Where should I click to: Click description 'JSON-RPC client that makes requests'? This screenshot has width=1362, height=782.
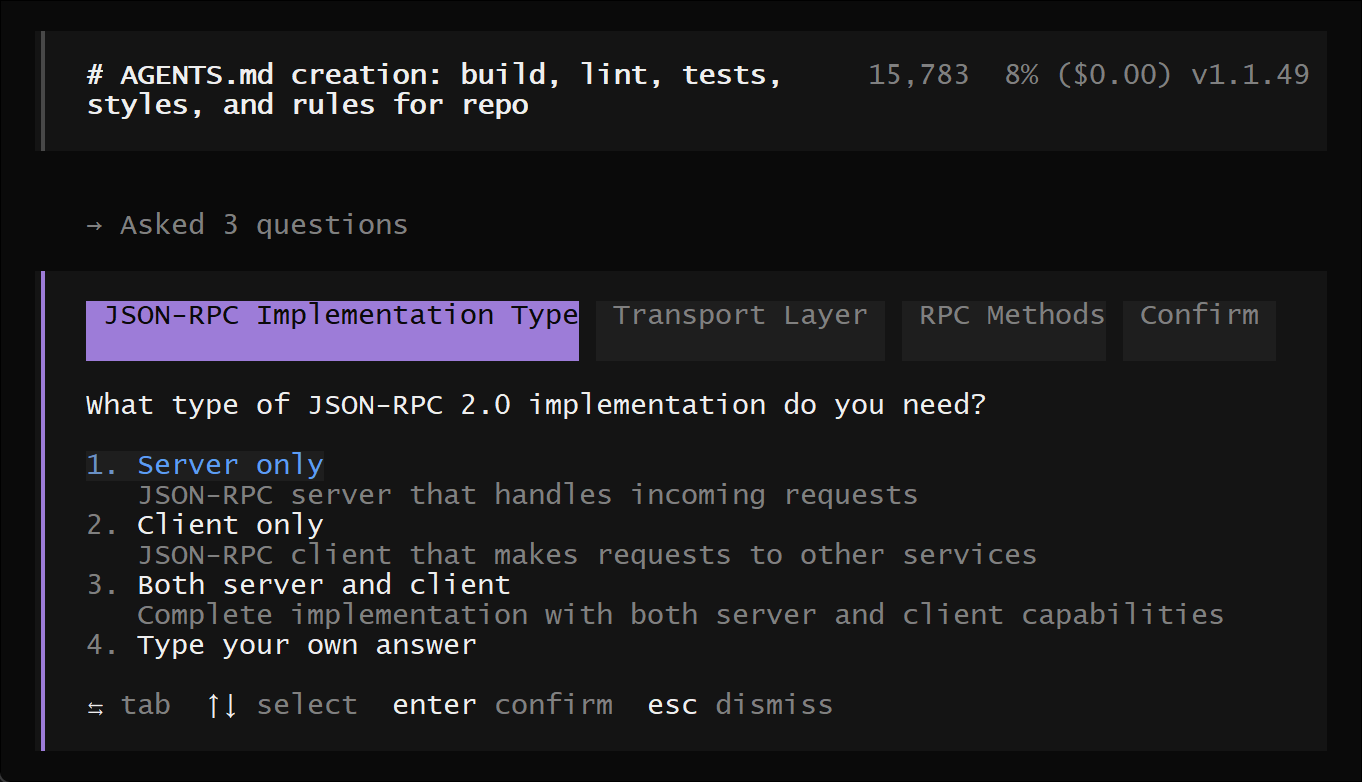point(587,555)
